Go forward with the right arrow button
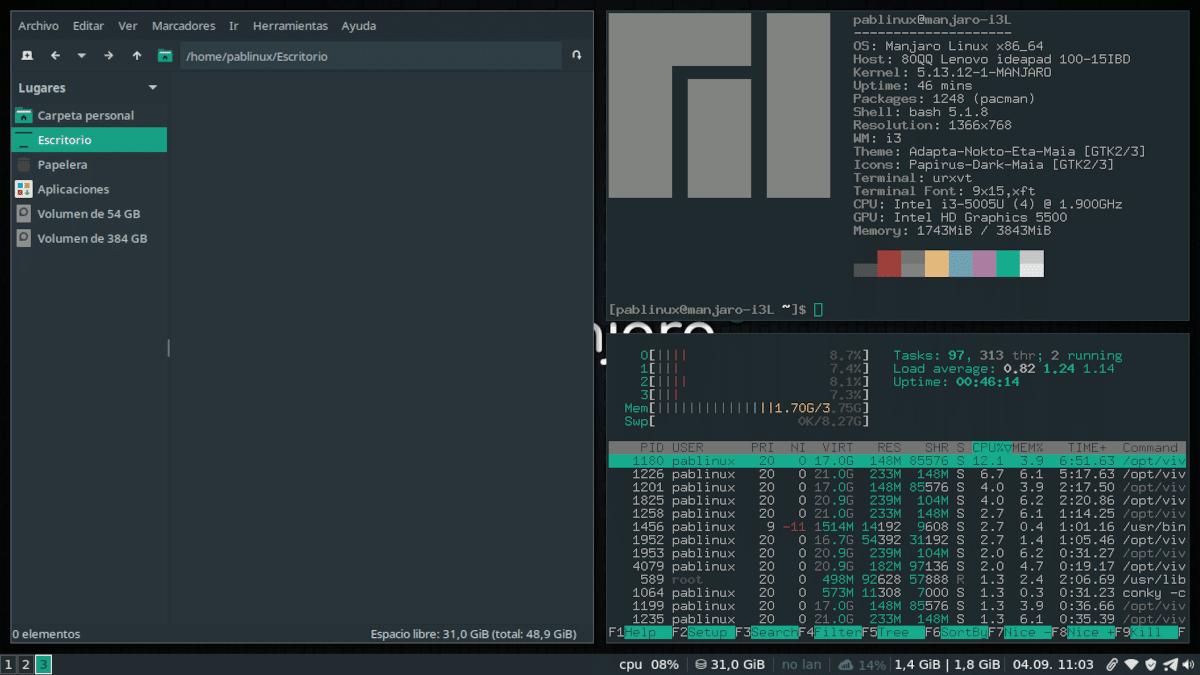 pos(109,56)
